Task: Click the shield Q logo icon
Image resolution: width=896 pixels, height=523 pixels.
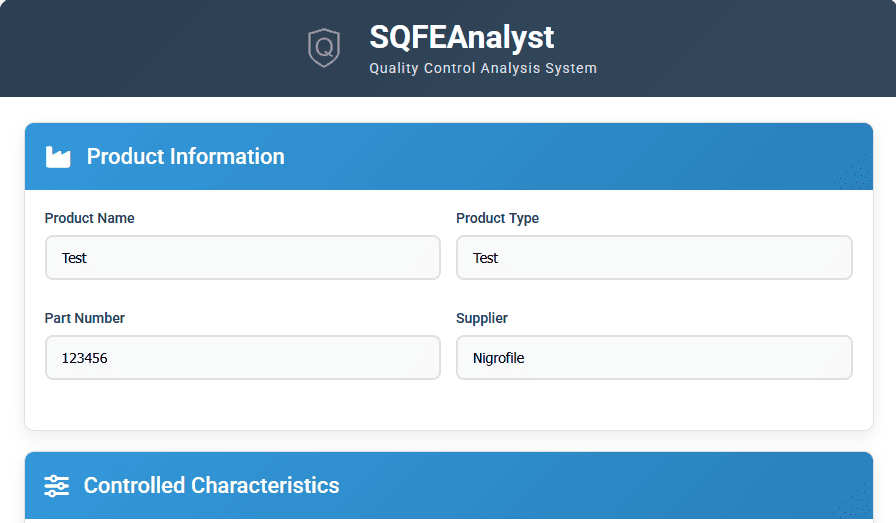Action: [324, 48]
